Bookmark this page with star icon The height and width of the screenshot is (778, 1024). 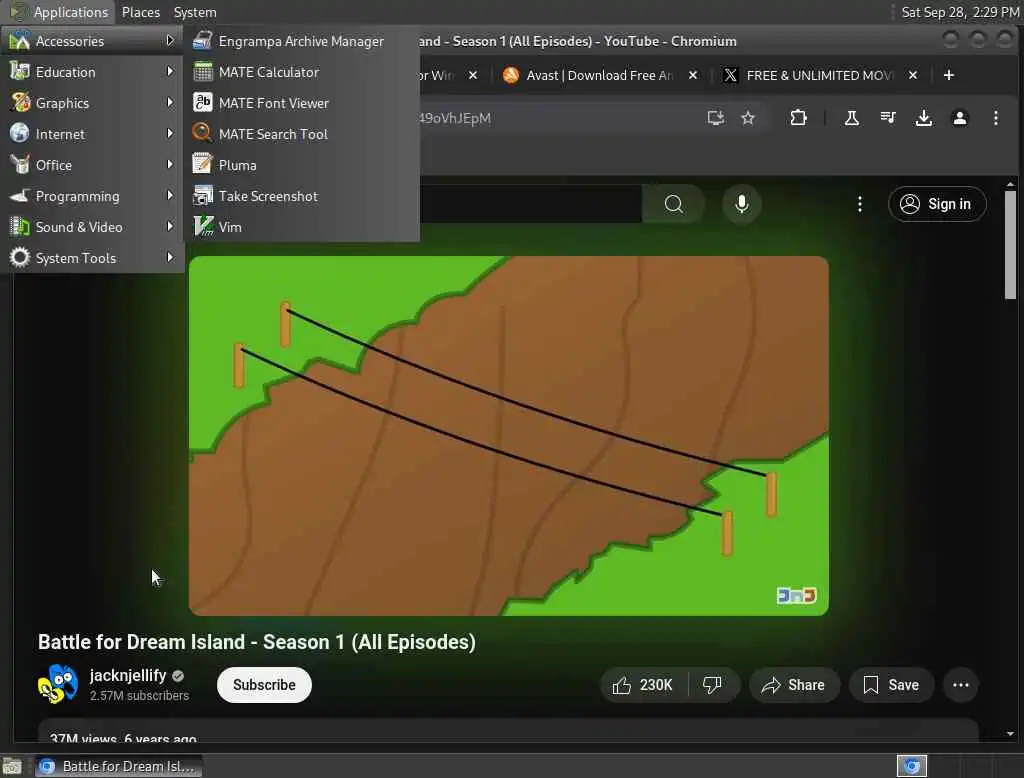[748, 118]
